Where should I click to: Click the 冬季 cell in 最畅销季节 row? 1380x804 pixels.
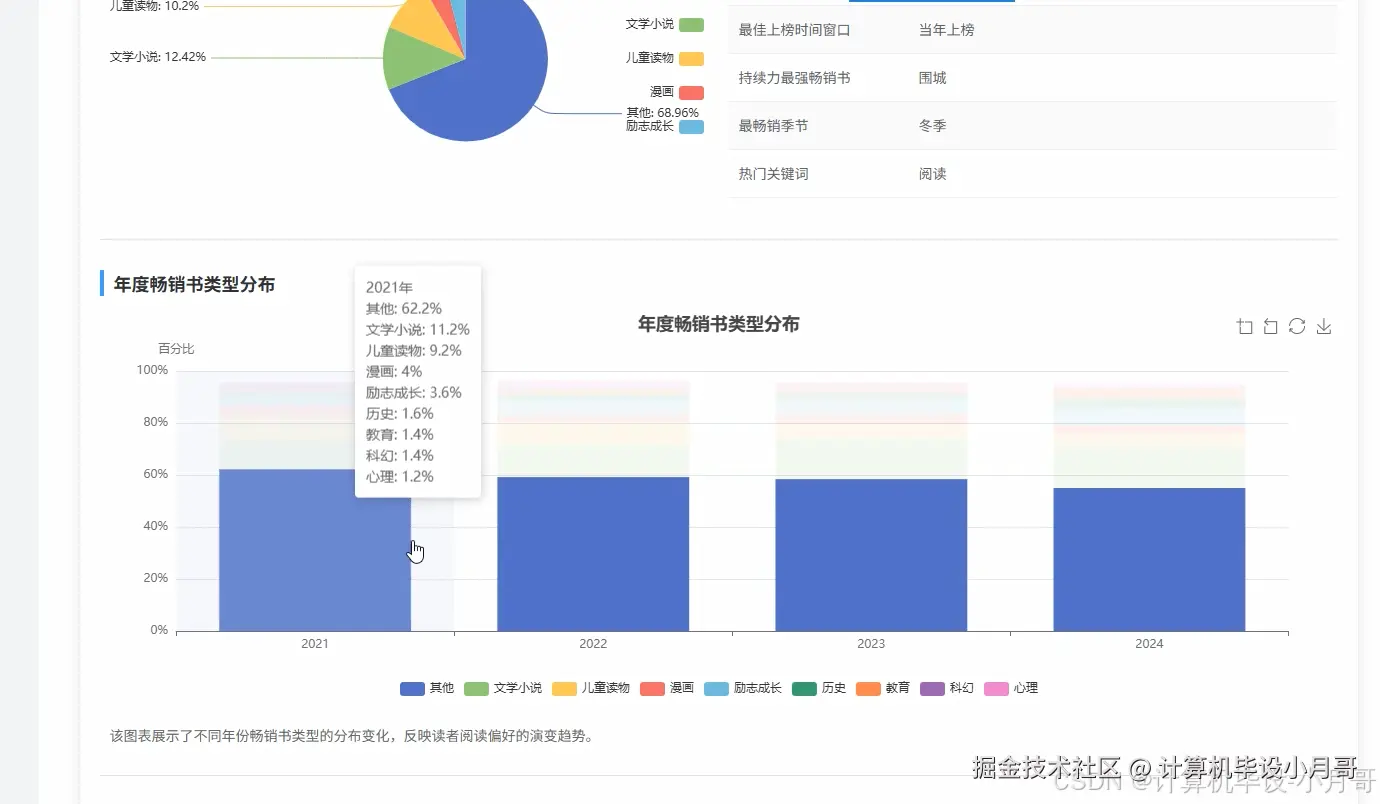point(932,125)
